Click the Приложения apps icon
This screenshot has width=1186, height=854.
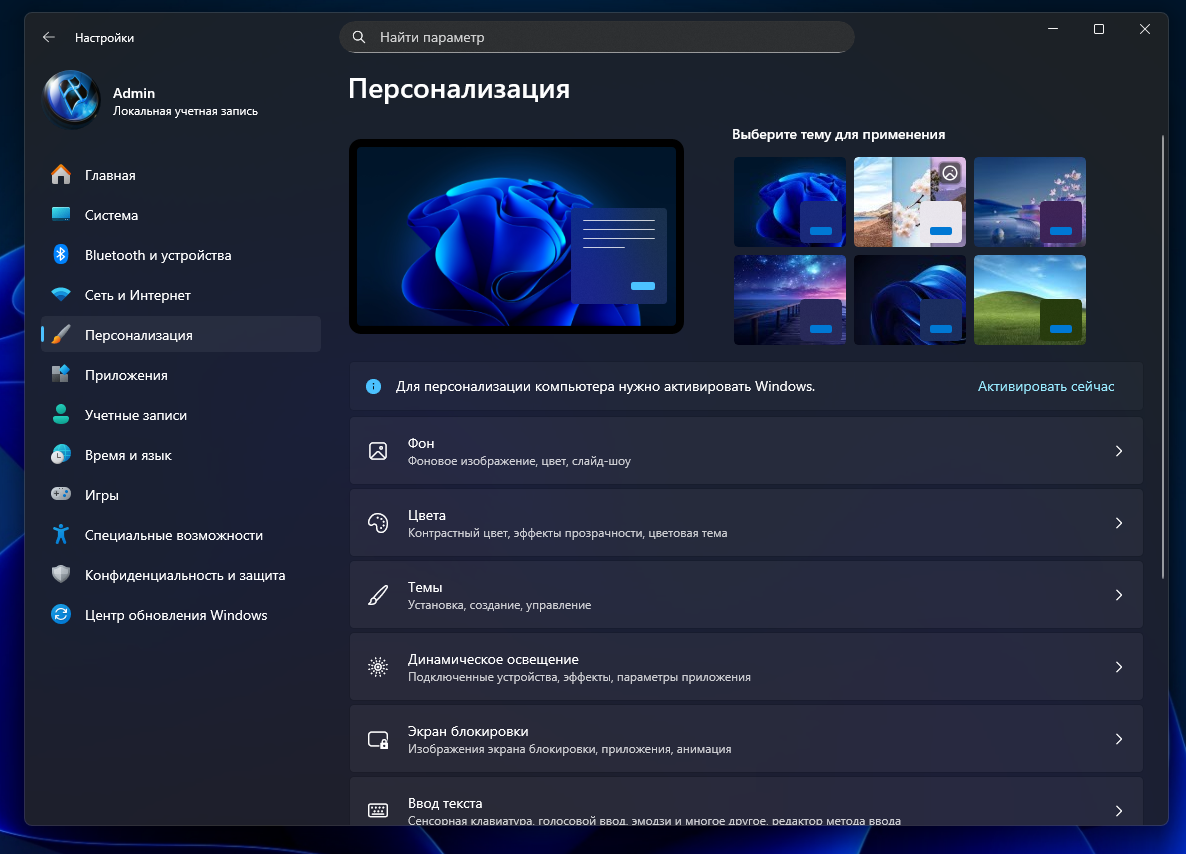(61, 375)
